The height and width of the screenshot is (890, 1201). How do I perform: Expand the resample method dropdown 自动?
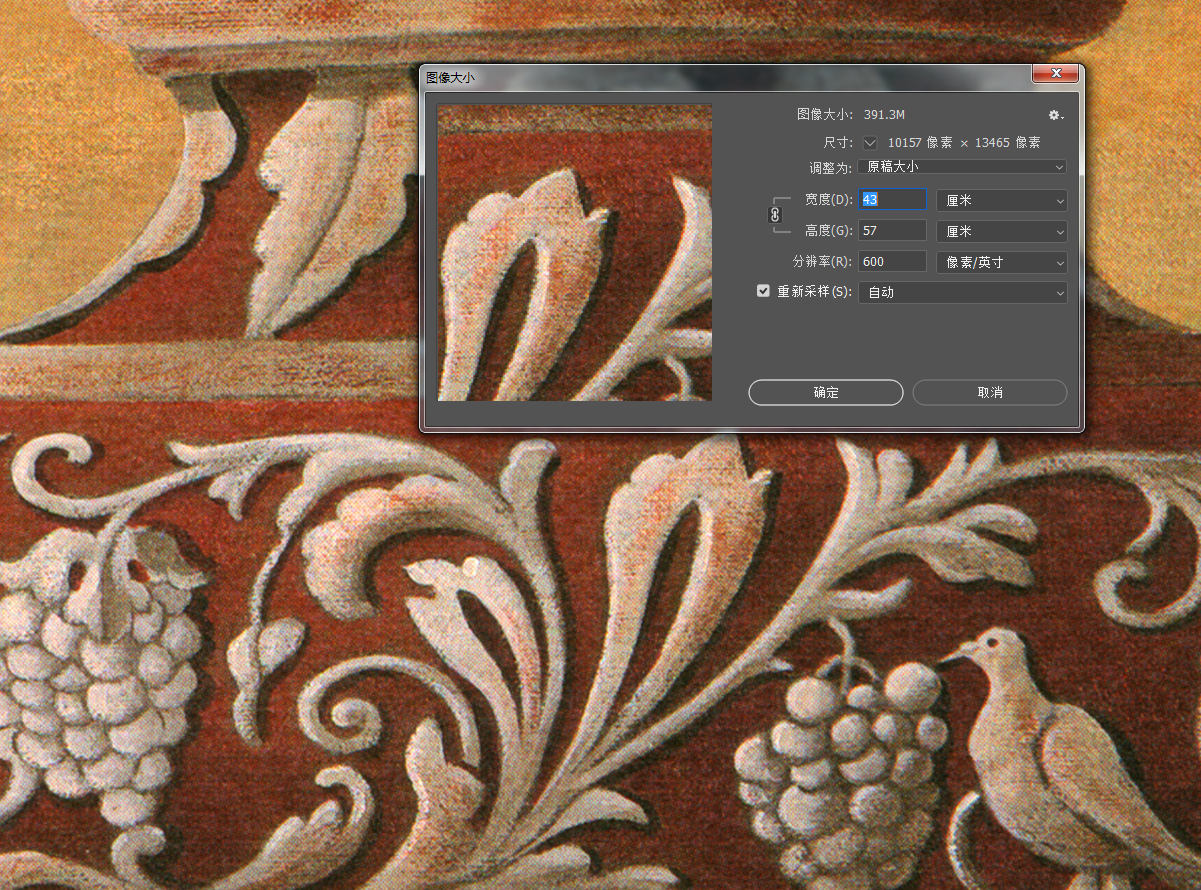(962, 292)
